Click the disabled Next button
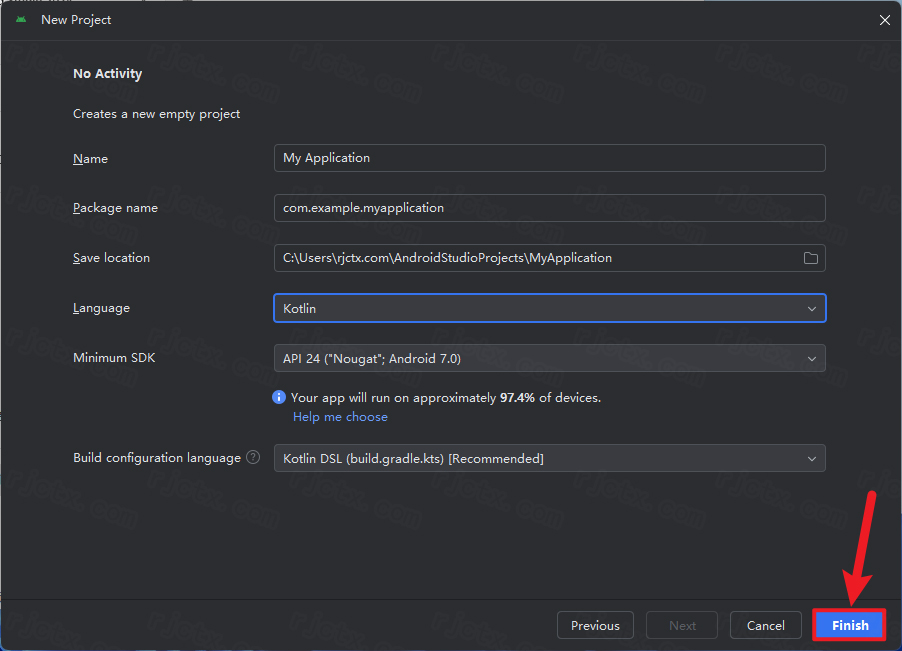This screenshot has height=651, width=902. [682, 625]
